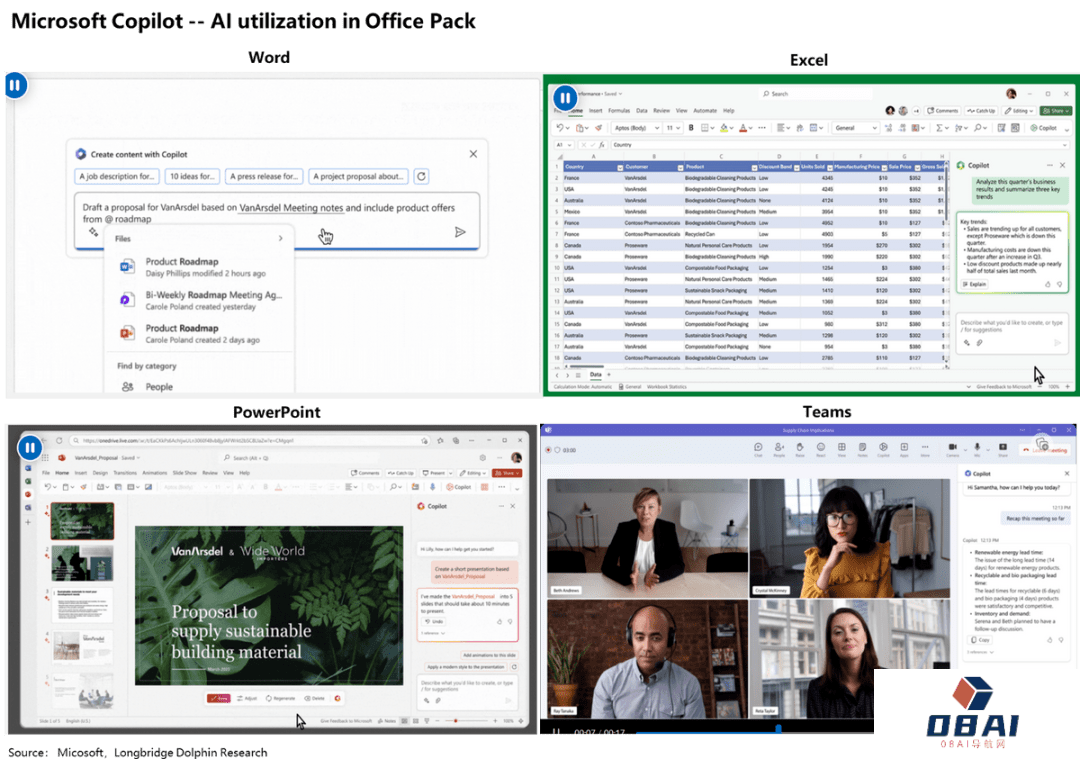Image resolution: width=1080 pixels, height=759 pixels.
Task: Select the second slide thumbnail in PowerPoint
Action: point(82,563)
